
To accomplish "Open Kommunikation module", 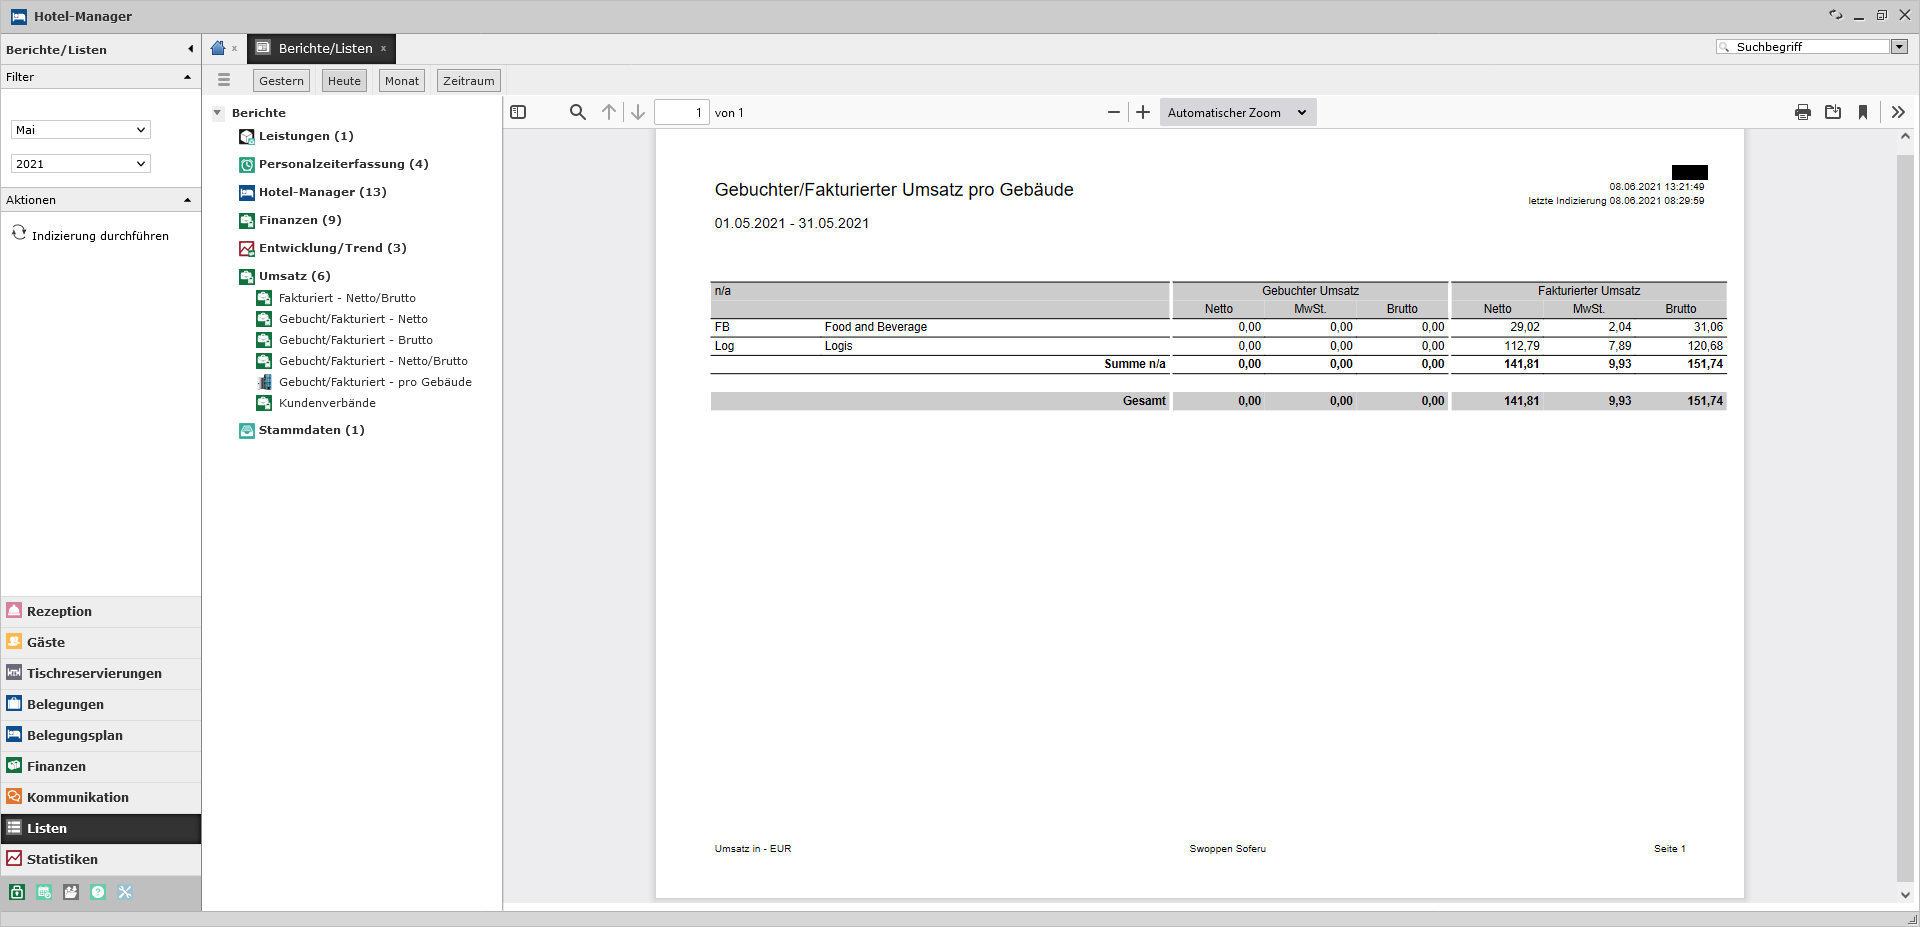I will (101, 797).
